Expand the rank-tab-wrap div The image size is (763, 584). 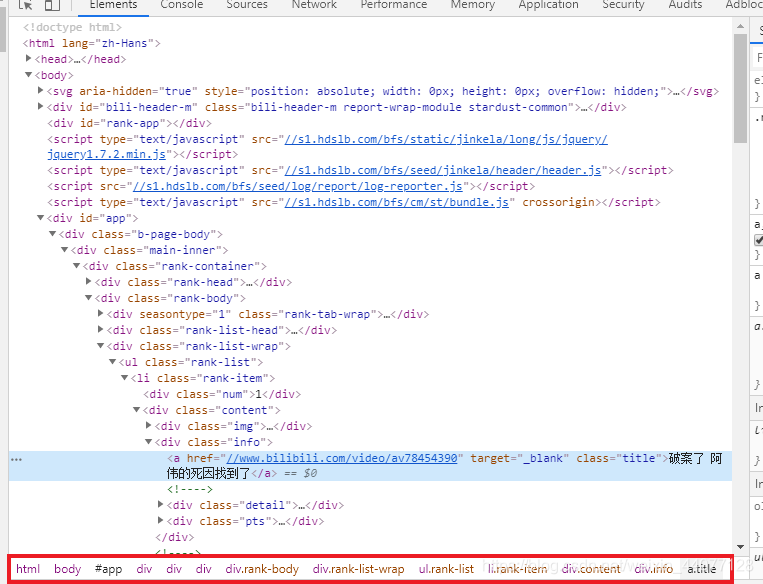tap(101, 313)
